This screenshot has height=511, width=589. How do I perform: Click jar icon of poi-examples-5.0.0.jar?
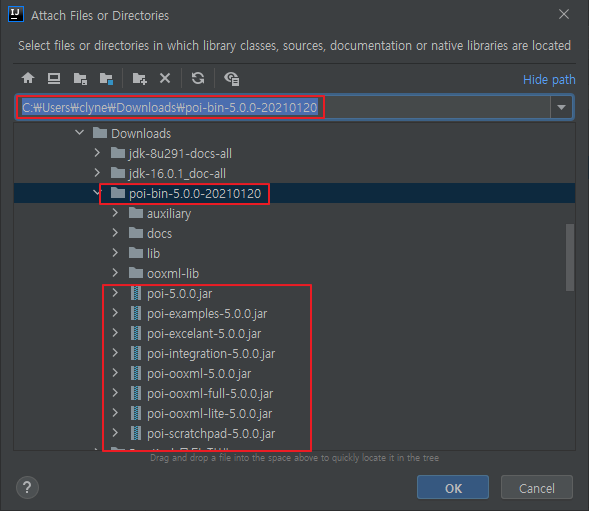coord(136,313)
